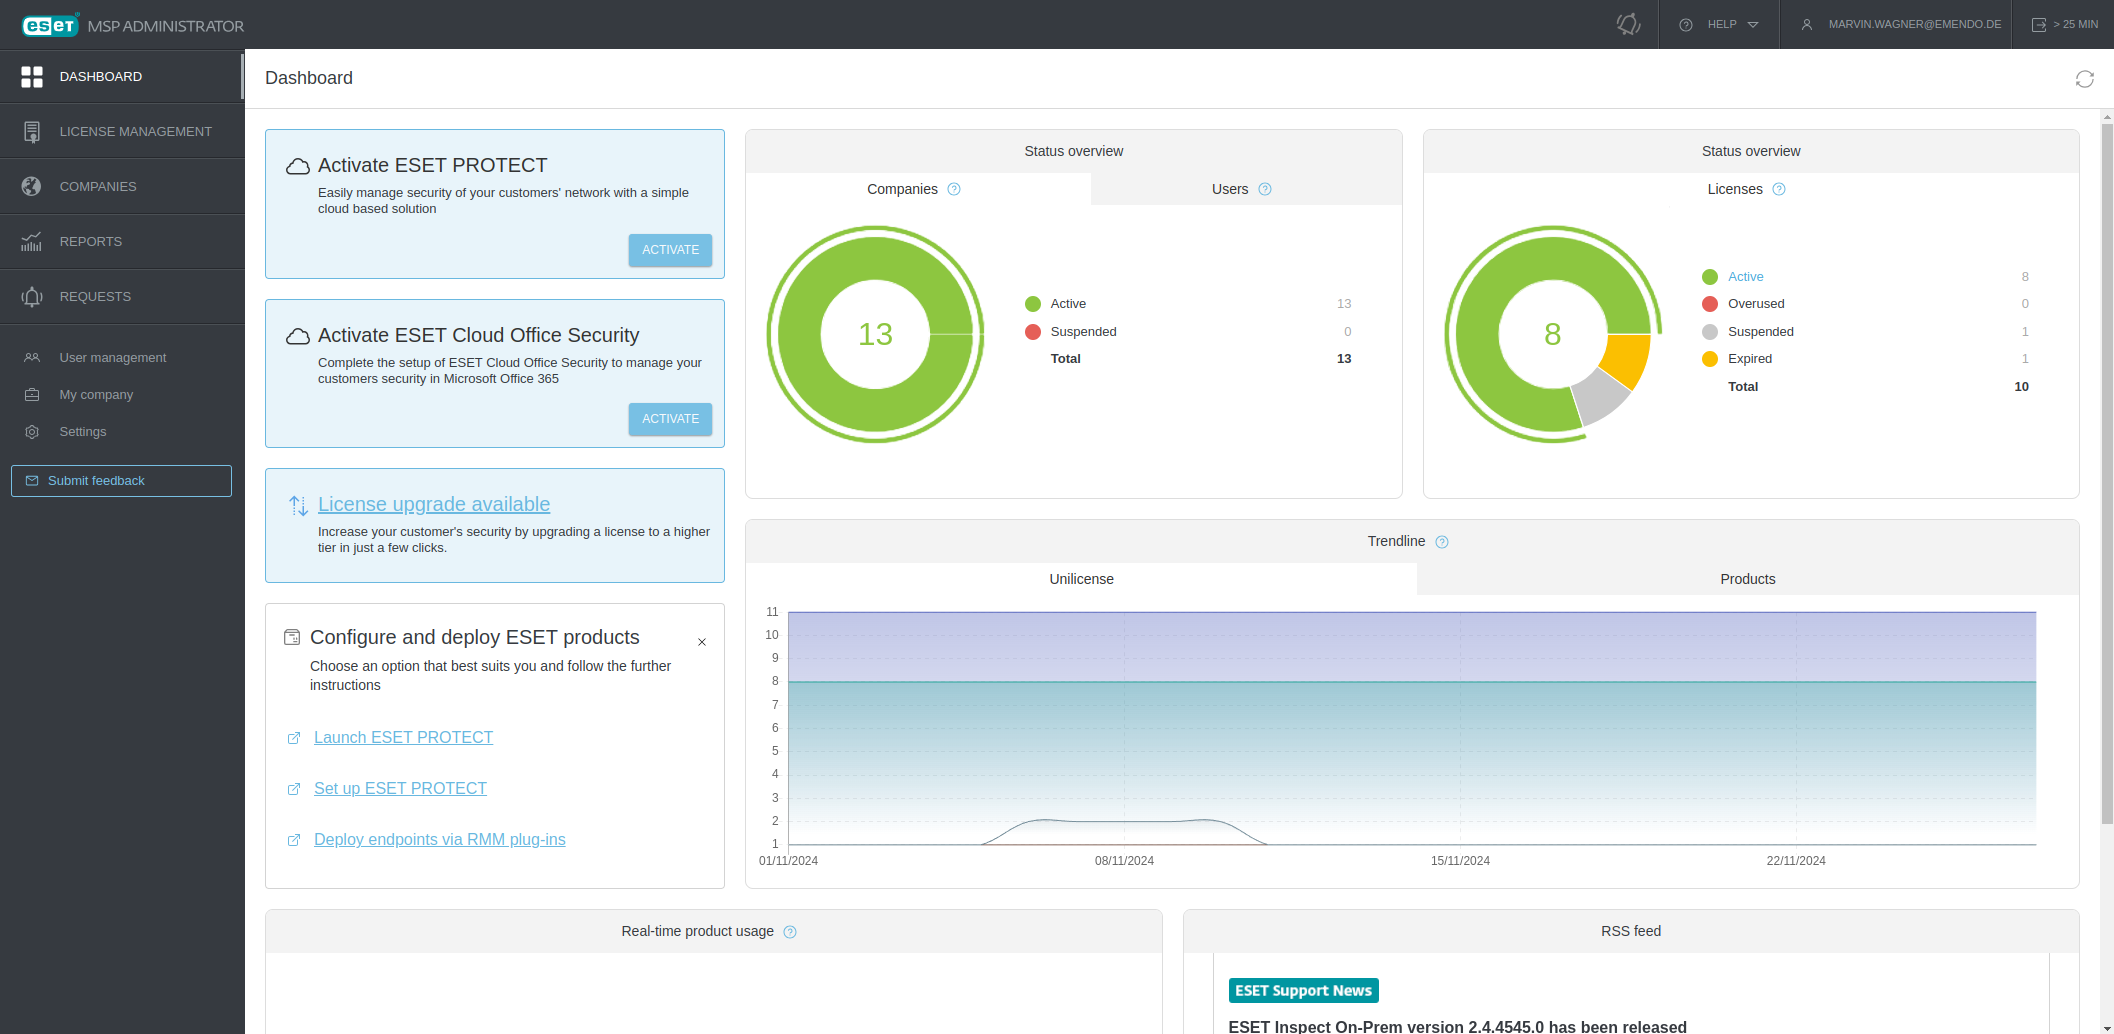Open Requests from the sidebar
Image resolution: width=2114 pixels, height=1034 pixels.
[x=122, y=296]
